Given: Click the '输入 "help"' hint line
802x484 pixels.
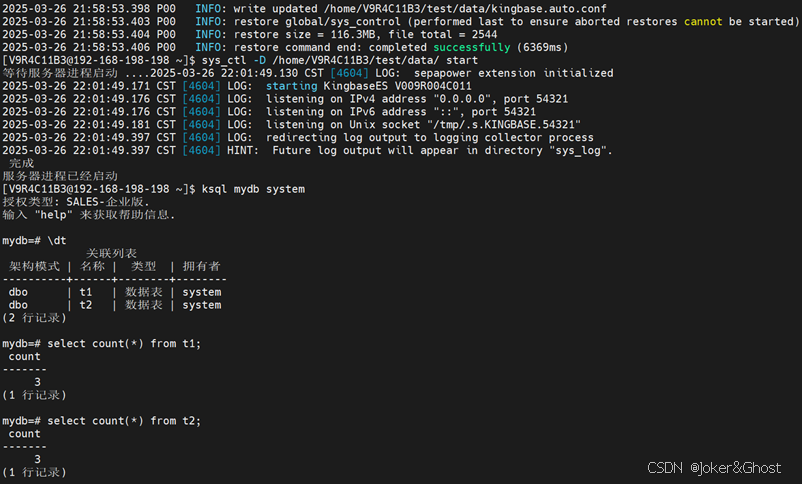Looking at the screenshot, I should [x=88, y=214].
